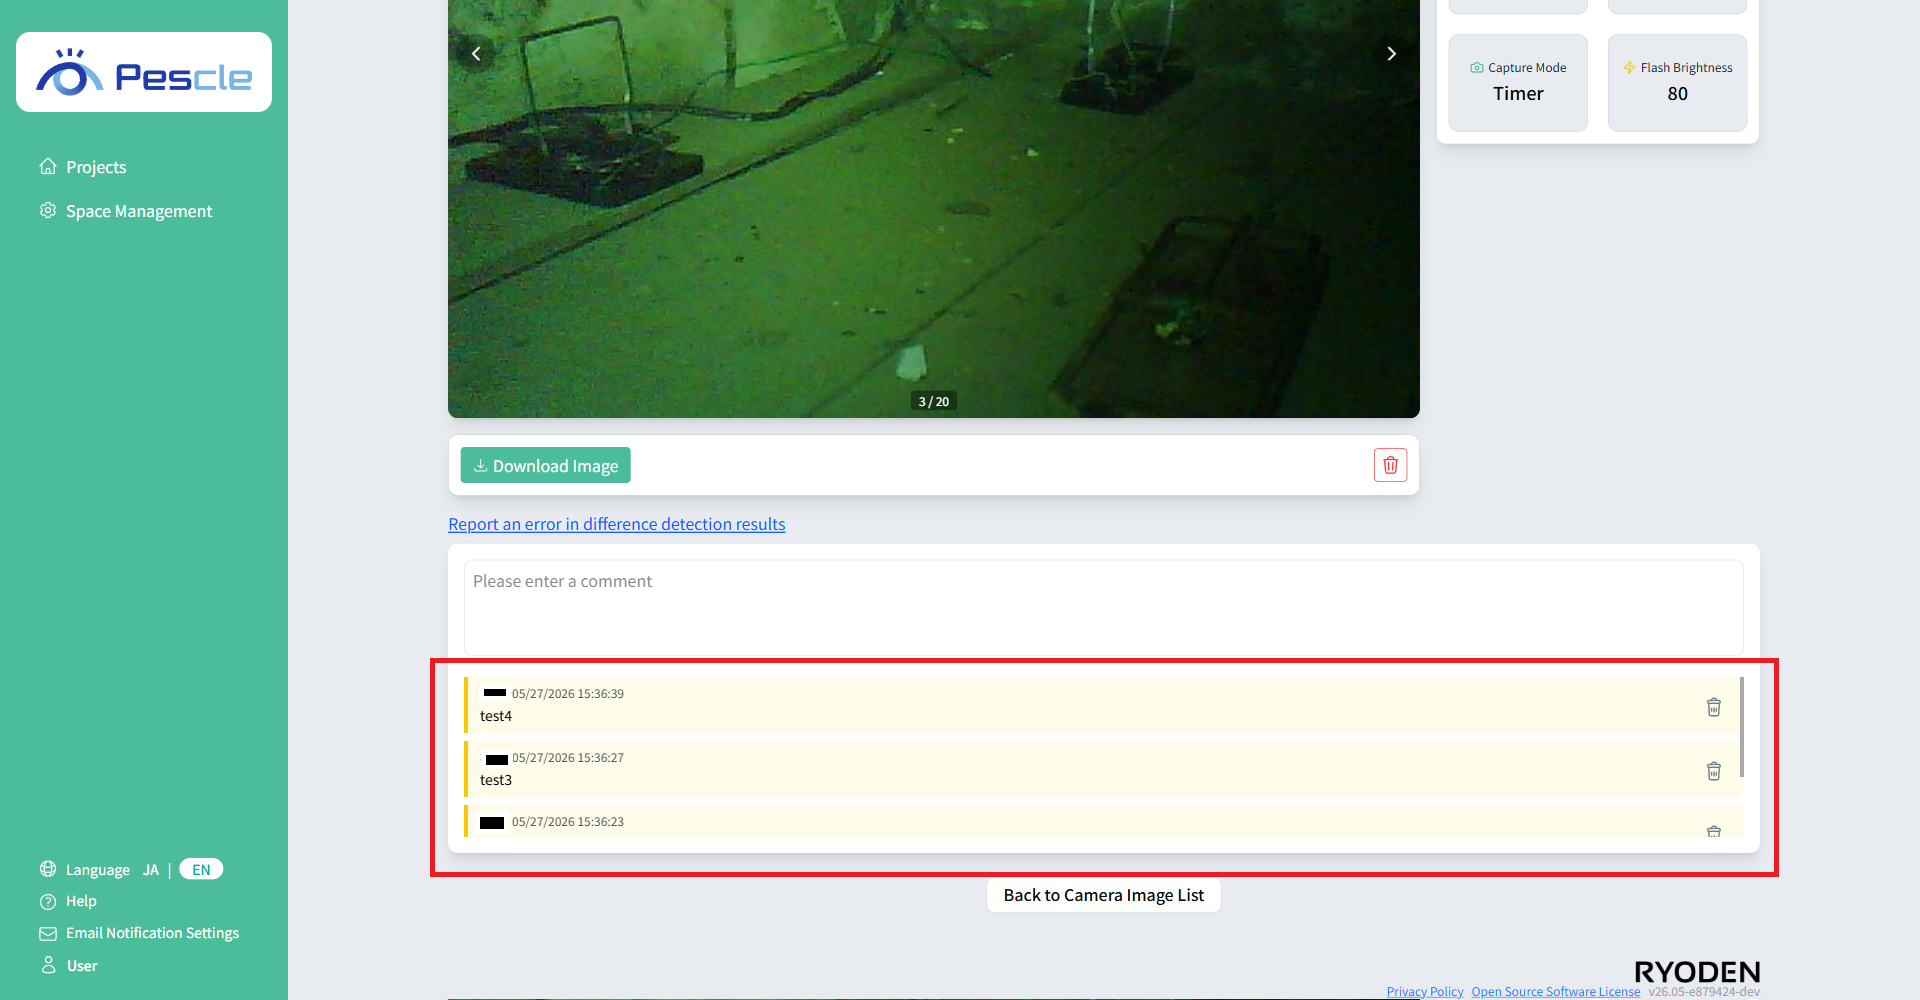The width and height of the screenshot is (1920, 1000).
Task: Switch language to JA
Action: [151, 870]
